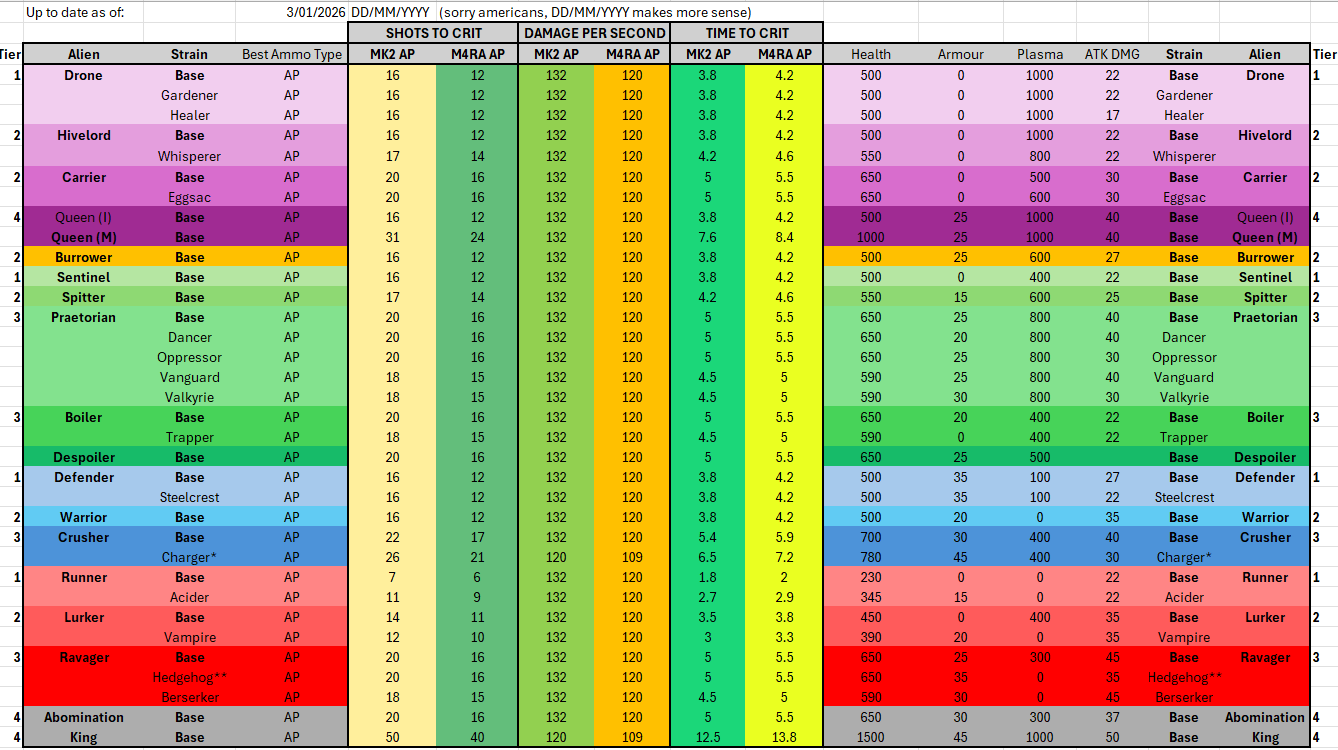This screenshot has height=750, width=1338.
Task: Select the date cell showing 3/01/2026
Action: pos(316,12)
